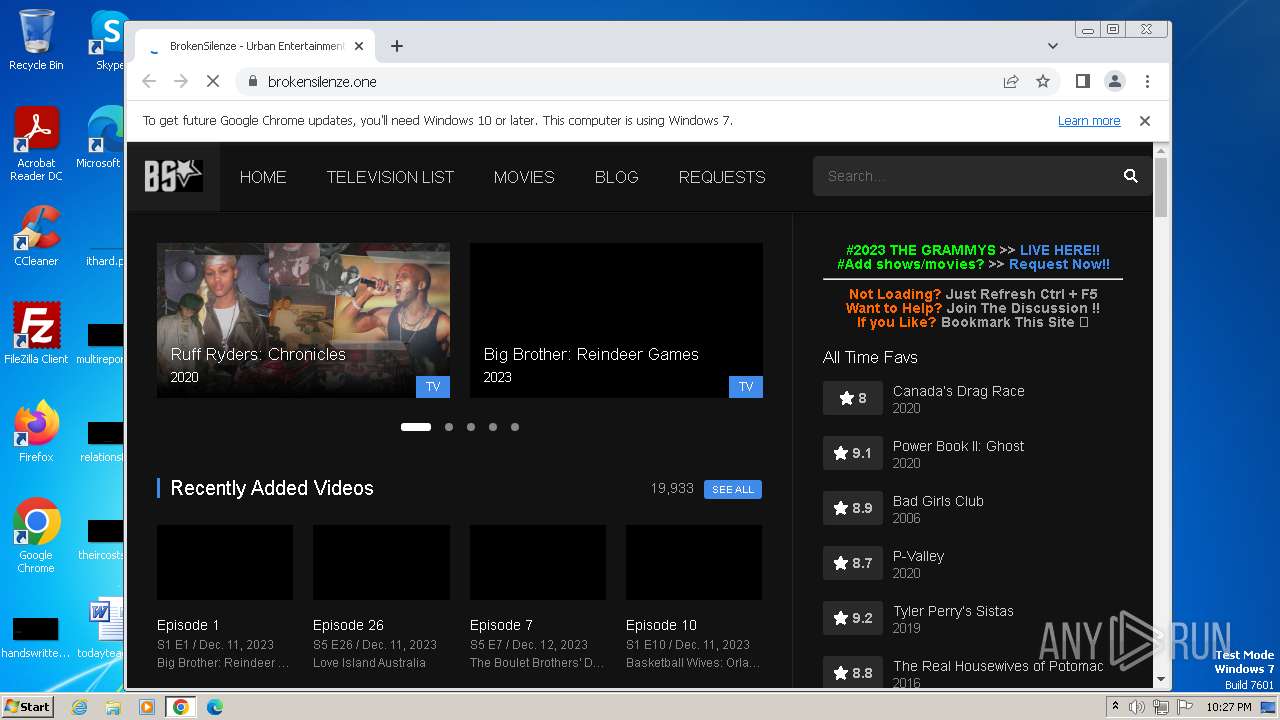Open Canada's Drag Race link
The width and height of the screenshot is (1280, 720).
click(x=958, y=391)
